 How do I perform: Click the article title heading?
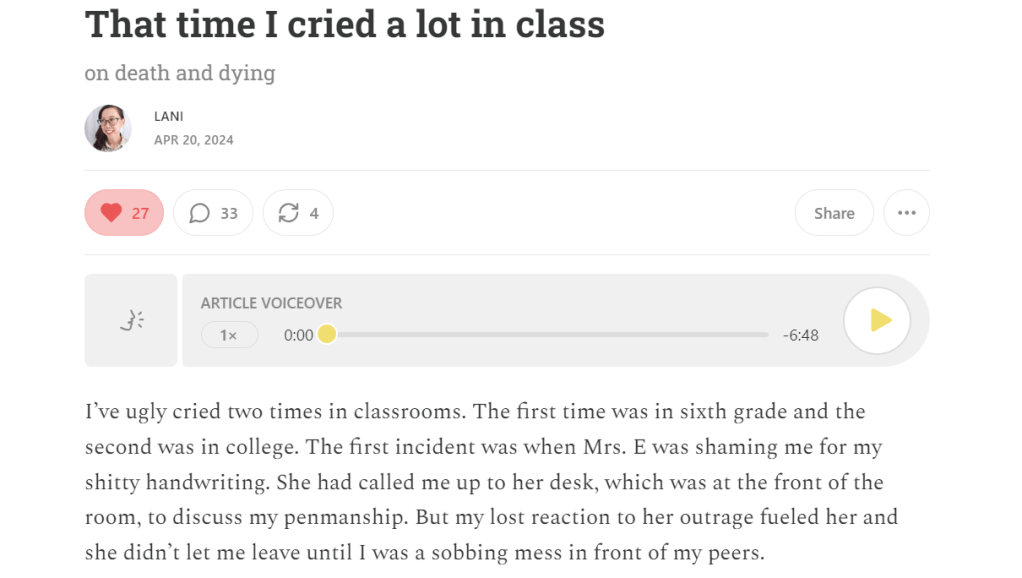click(344, 24)
